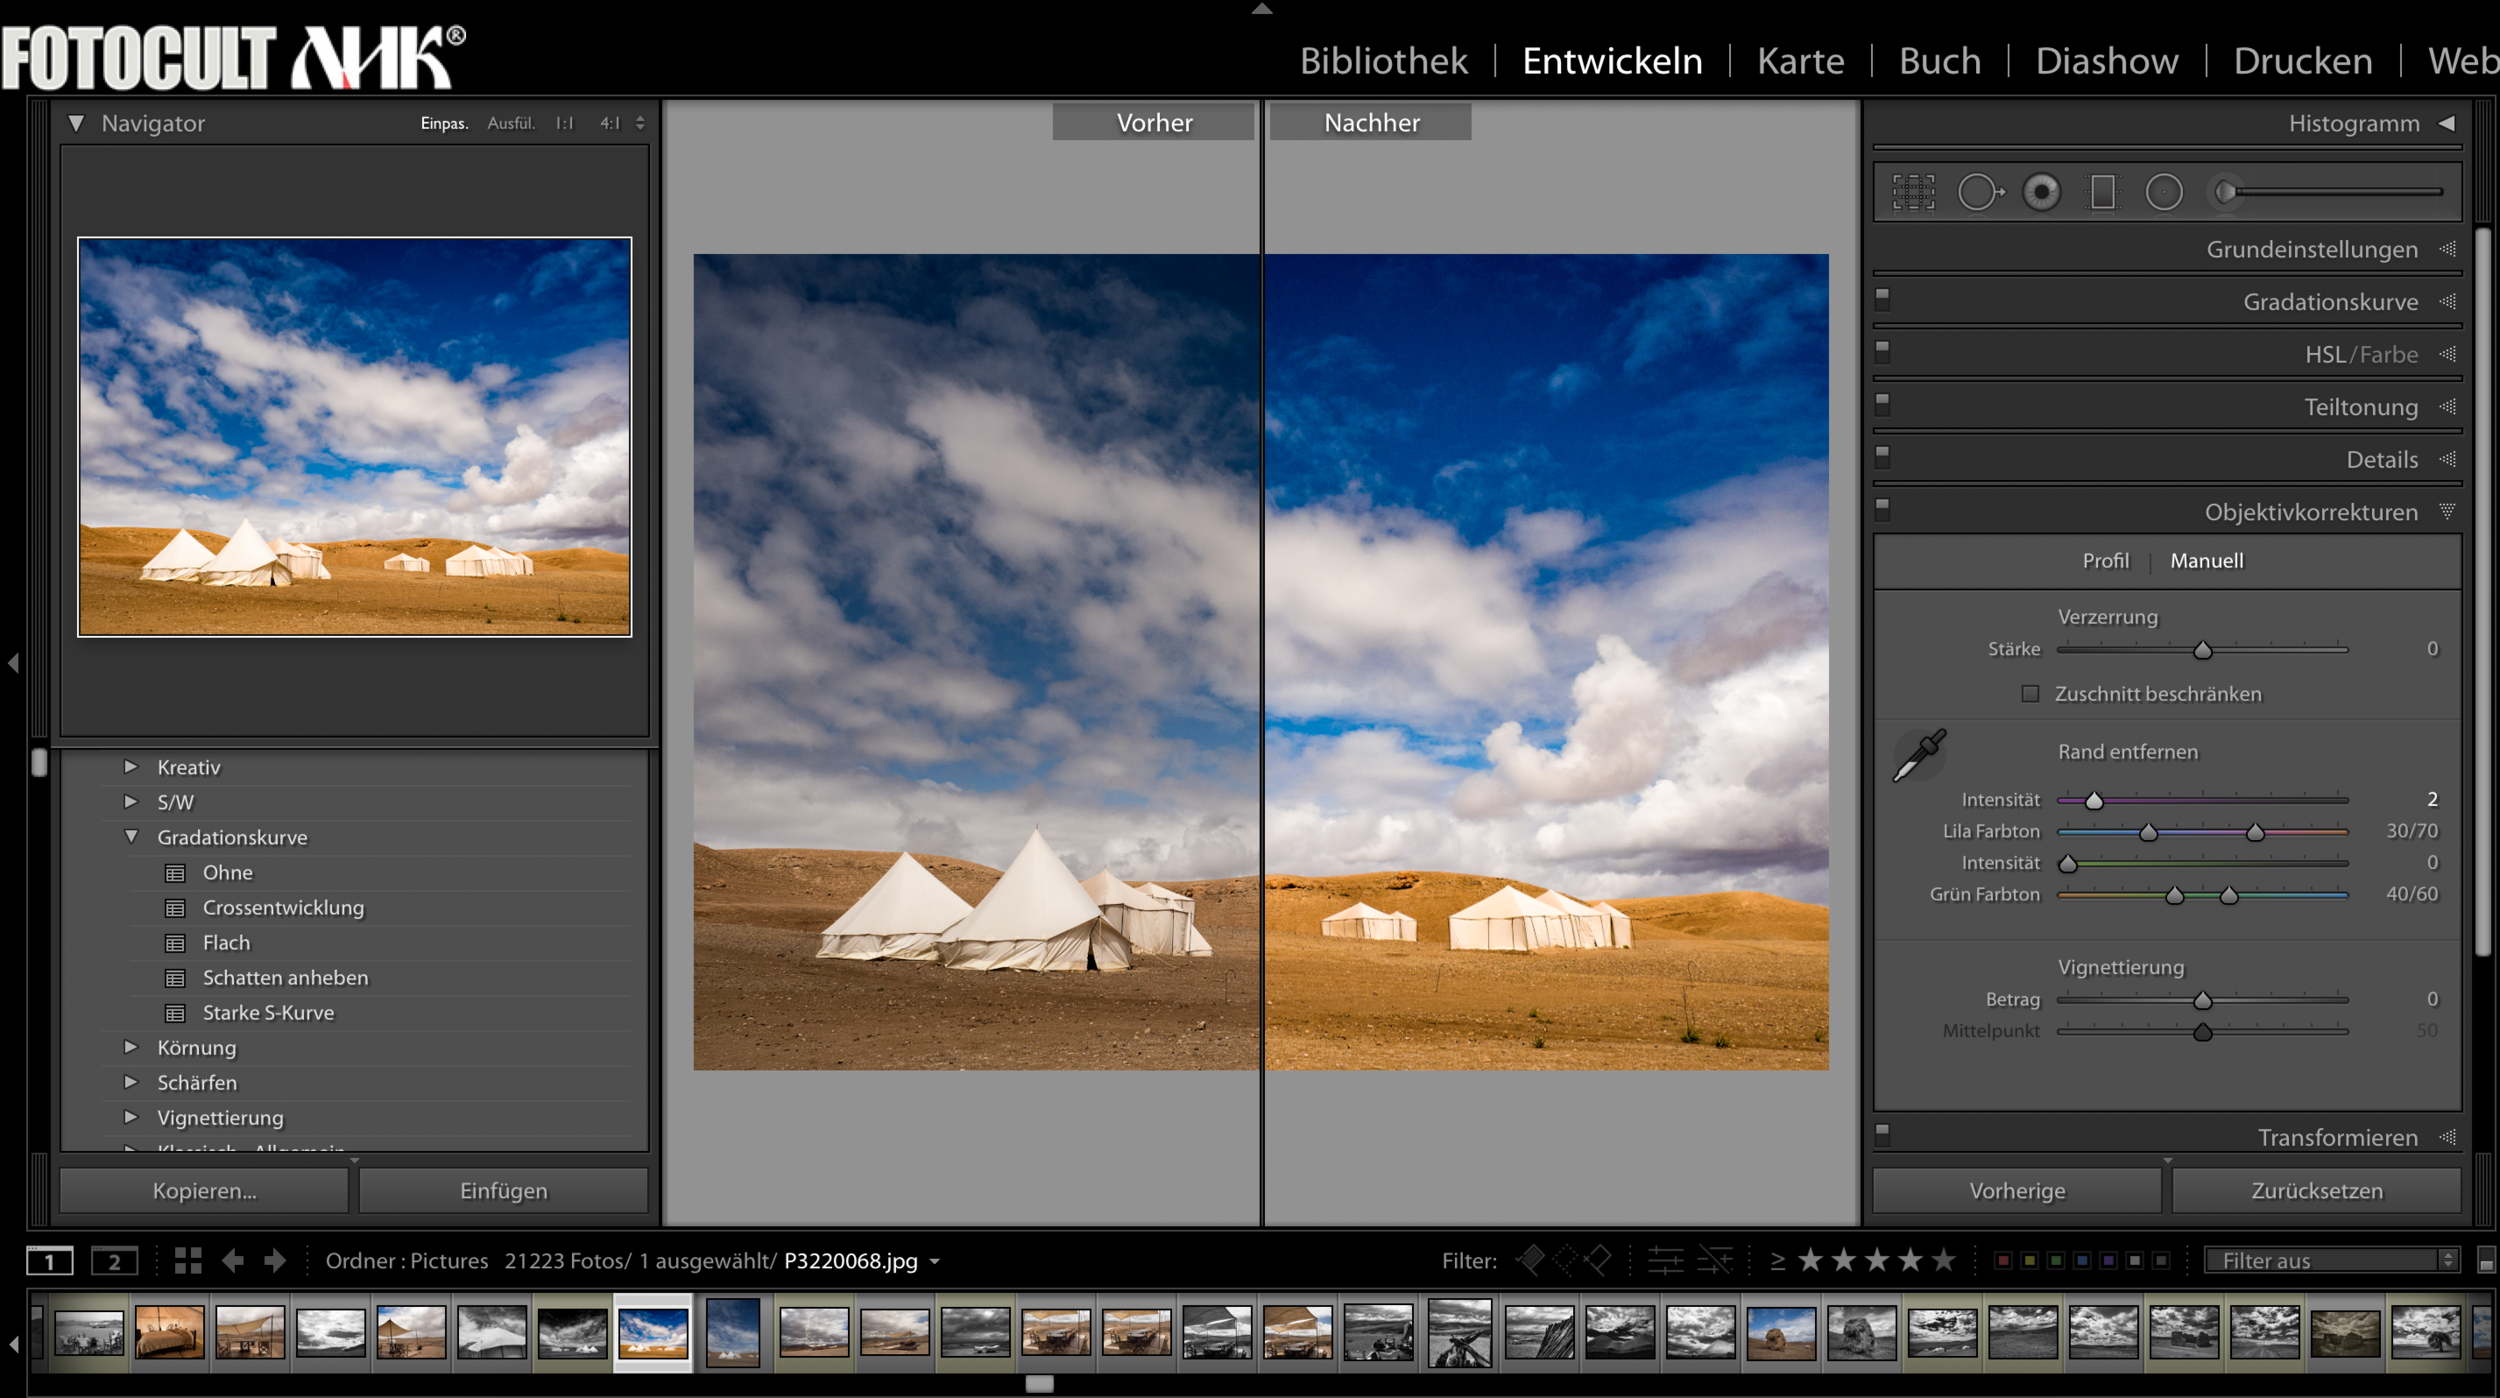Select the spot removal tool

(1980, 192)
